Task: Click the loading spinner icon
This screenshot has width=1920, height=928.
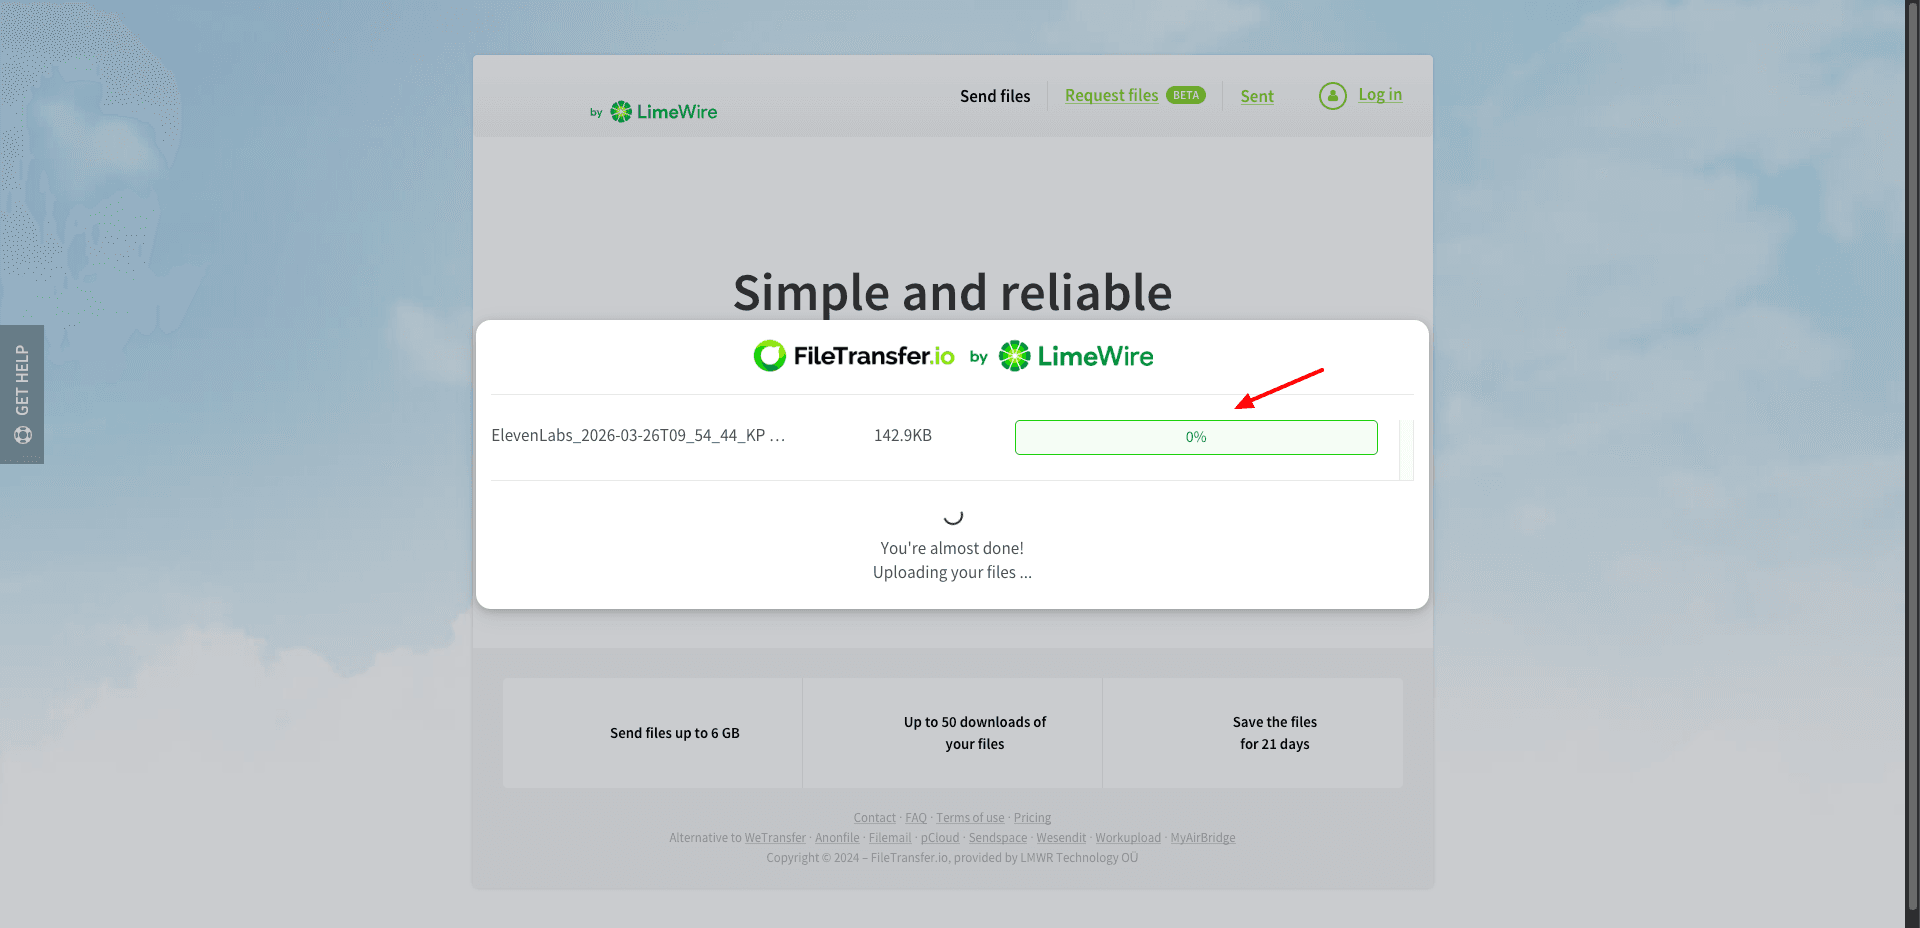Action: click(x=953, y=516)
